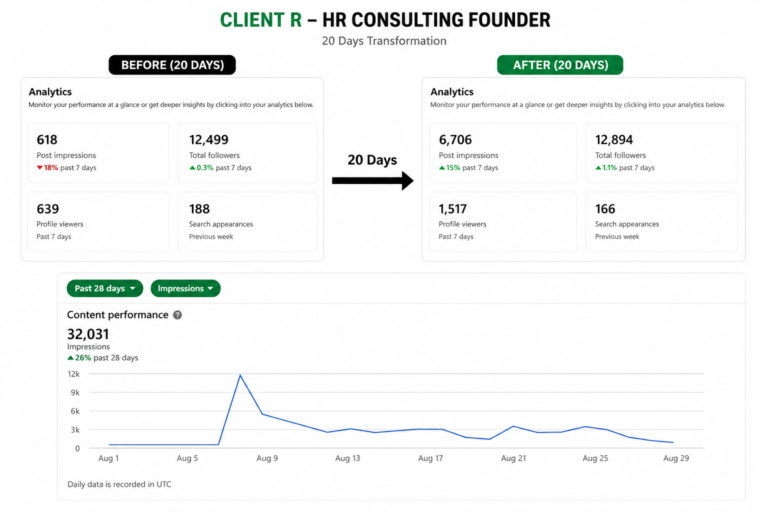Viewport: 768px width, 512px height.
Task: Click the 3k y-axis label
Action: 75,430
